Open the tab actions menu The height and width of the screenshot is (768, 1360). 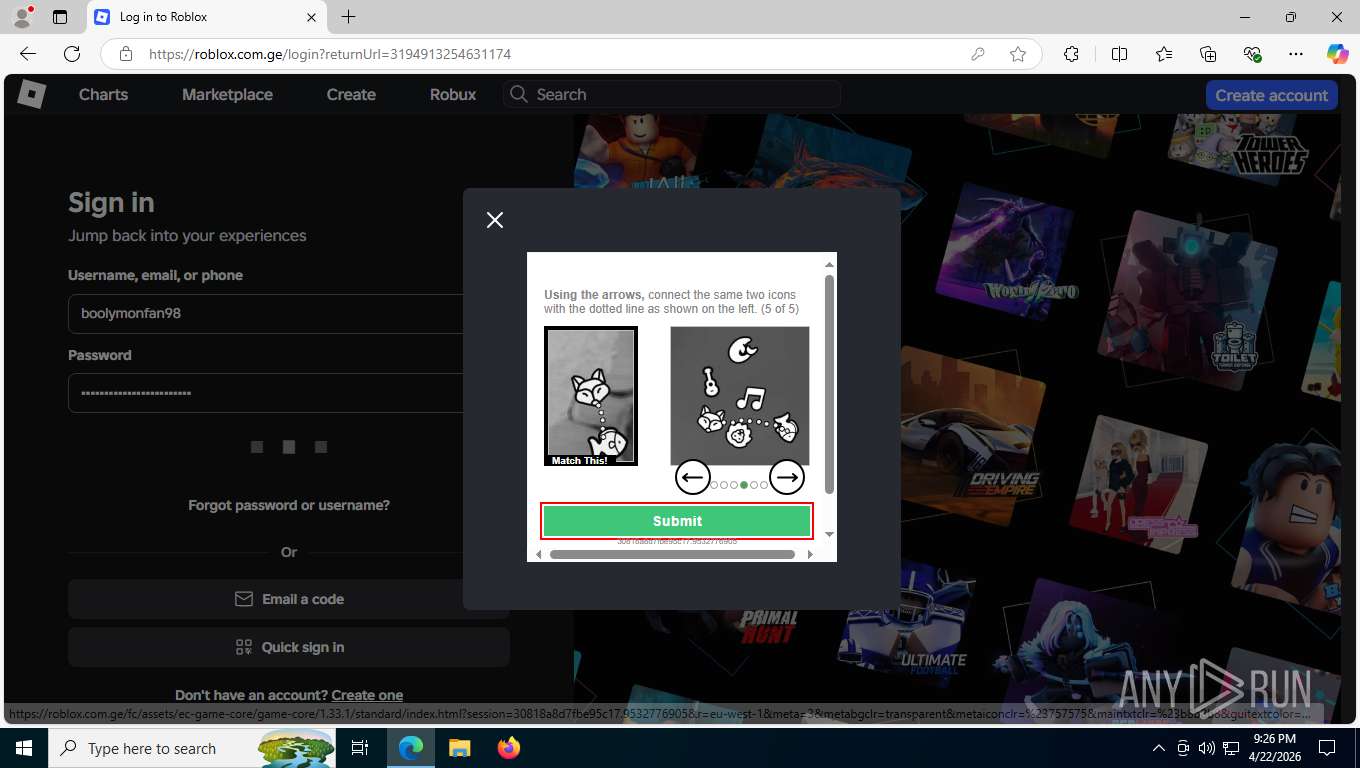[60, 17]
